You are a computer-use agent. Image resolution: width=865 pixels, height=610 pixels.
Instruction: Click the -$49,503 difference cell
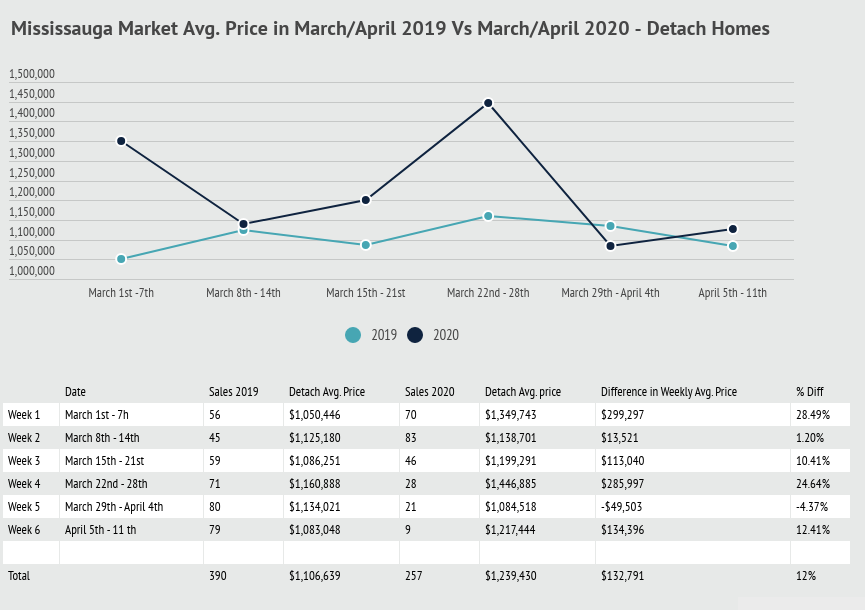[622, 507]
